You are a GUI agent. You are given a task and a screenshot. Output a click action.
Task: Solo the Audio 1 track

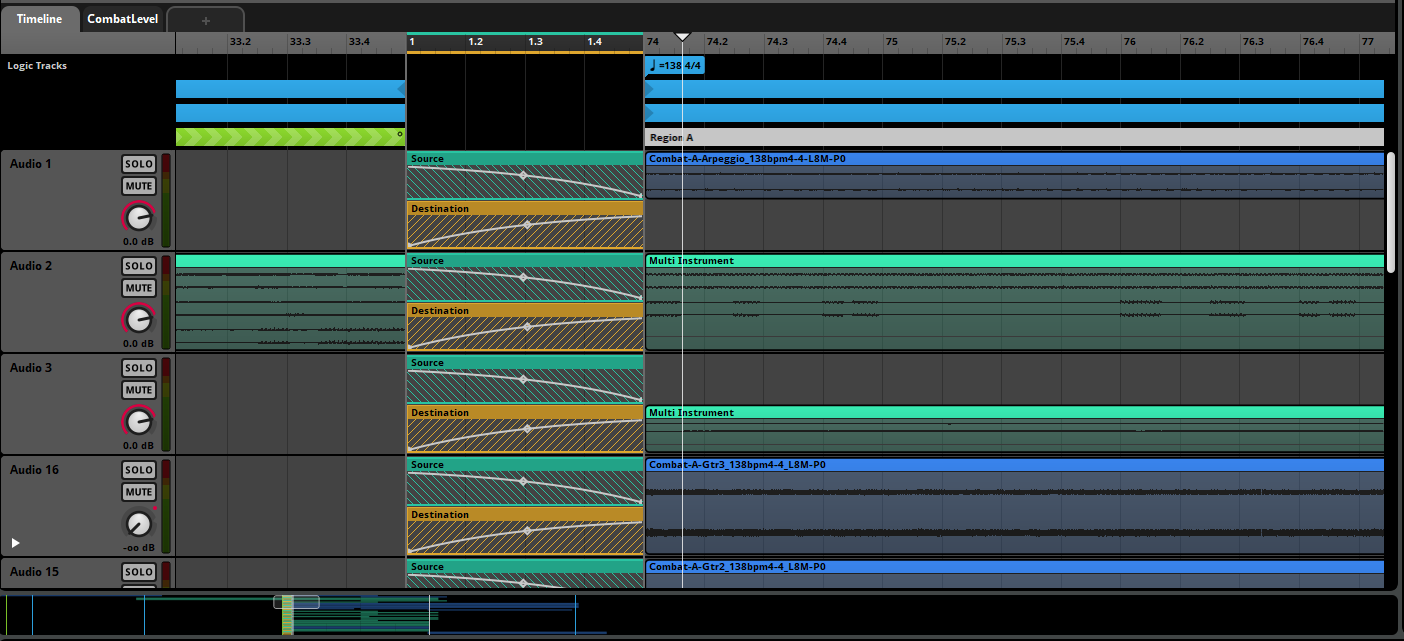pyautogui.click(x=139, y=164)
